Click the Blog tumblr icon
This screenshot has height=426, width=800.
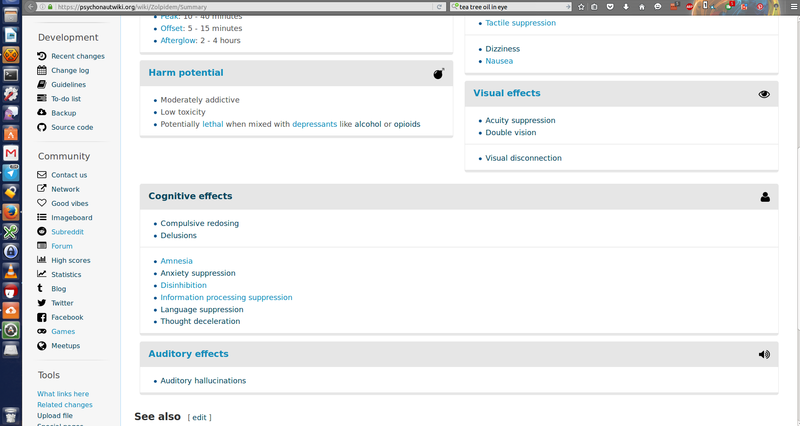coord(40,288)
